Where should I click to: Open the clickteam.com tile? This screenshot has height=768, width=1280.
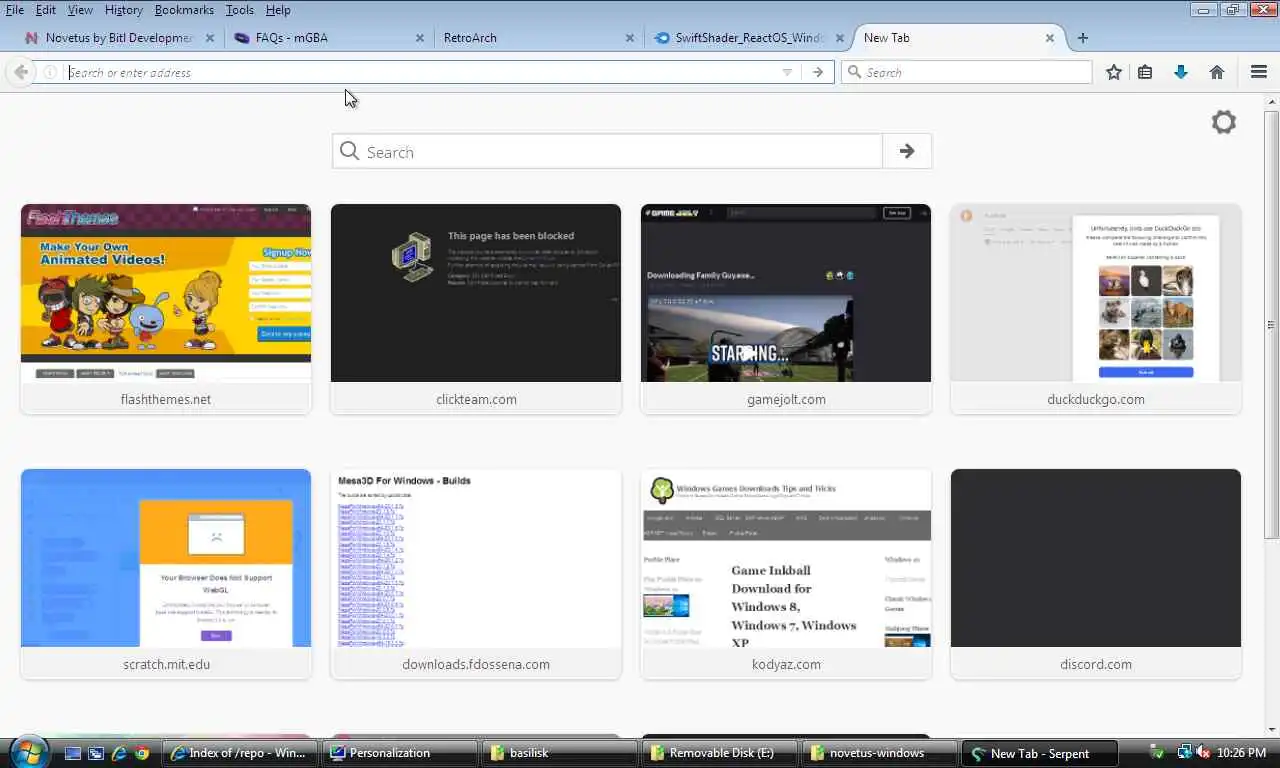coord(476,309)
